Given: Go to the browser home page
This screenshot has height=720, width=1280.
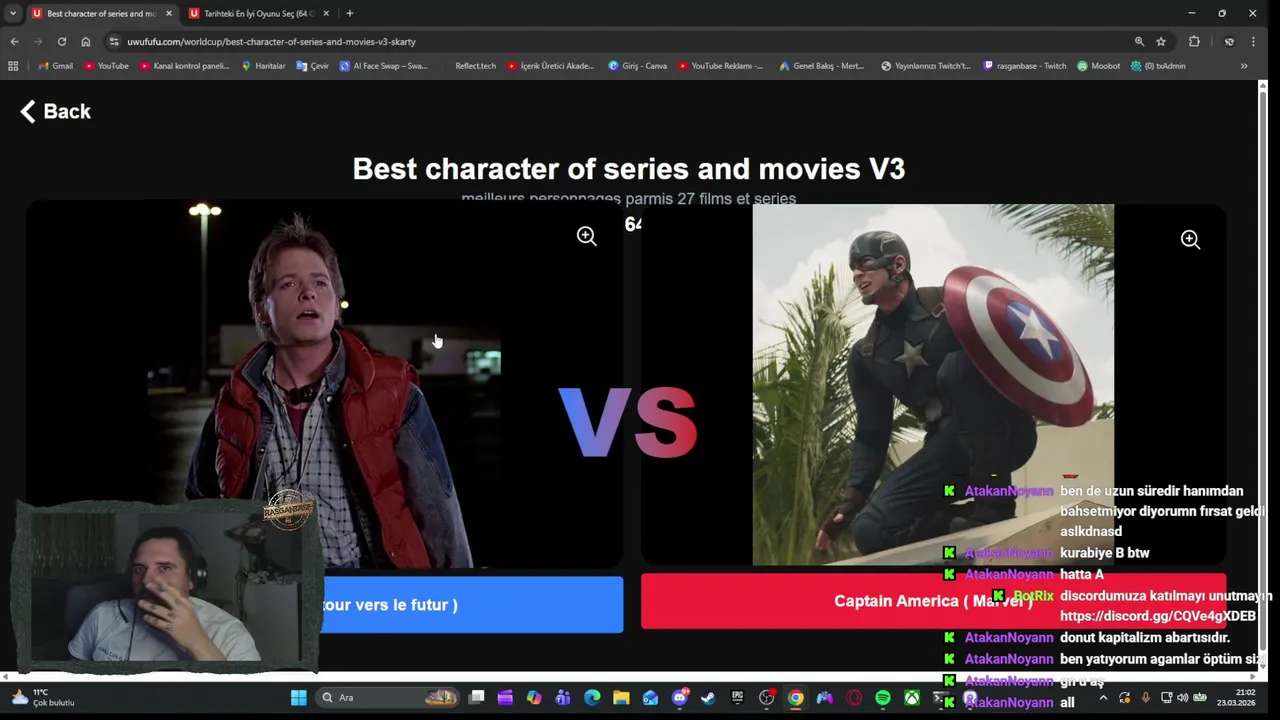Looking at the screenshot, I should pyautogui.click(x=86, y=41).
